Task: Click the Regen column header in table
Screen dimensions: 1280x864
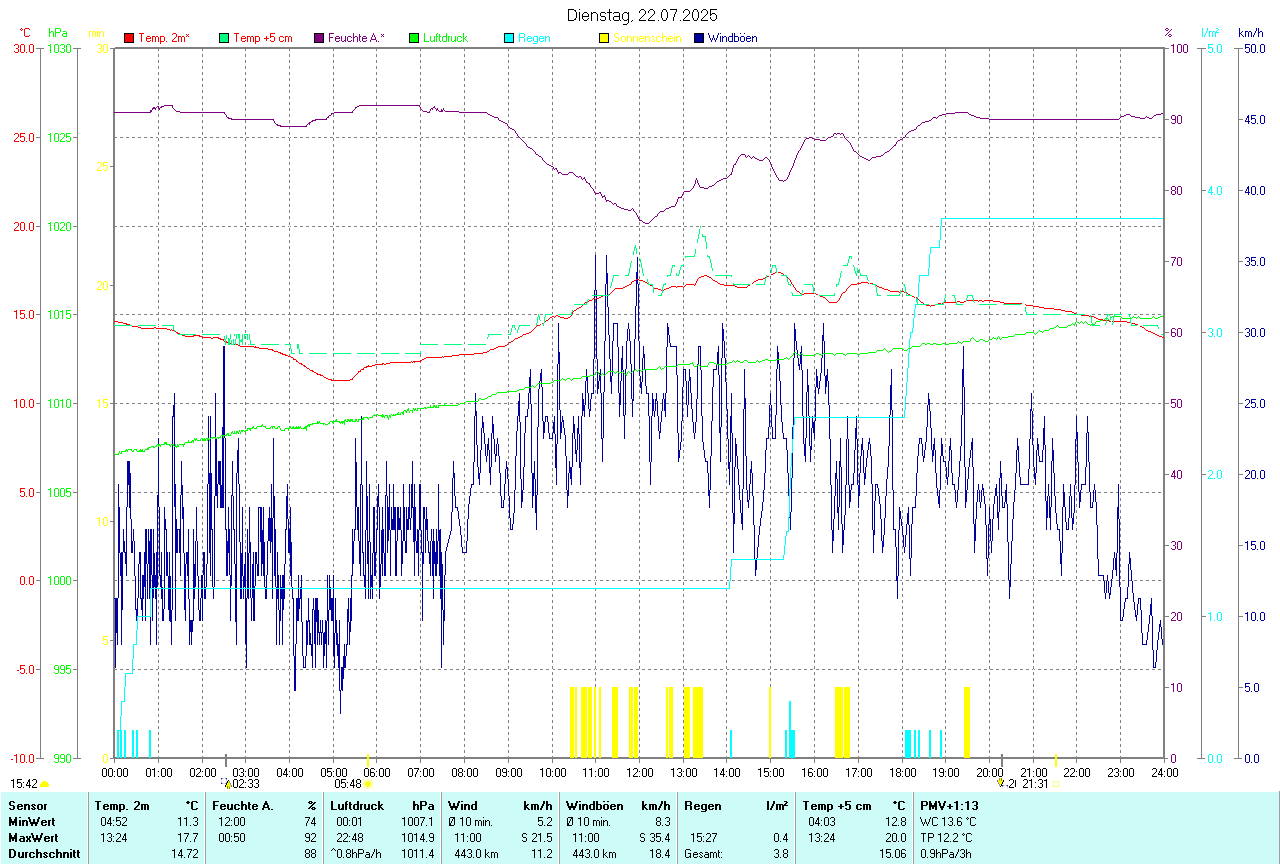Action: tap(701, 805)
